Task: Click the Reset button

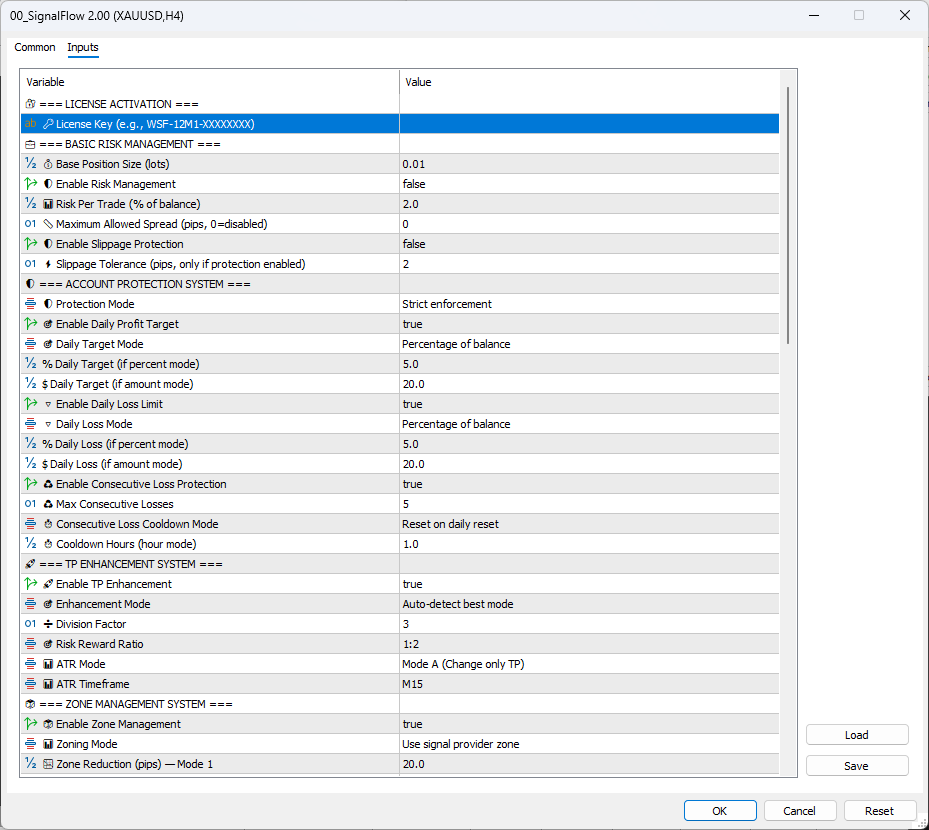Action: click(x=879, y=810)
